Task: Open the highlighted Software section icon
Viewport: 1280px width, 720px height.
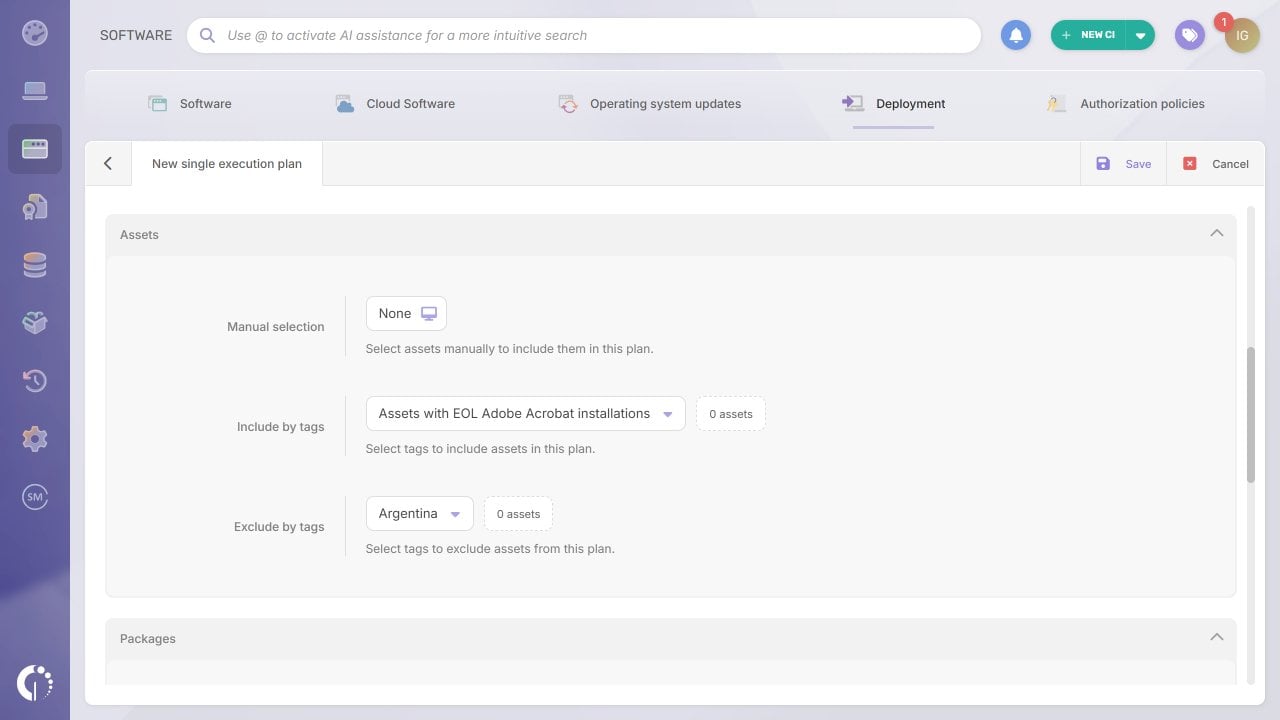Action: (x=35, y=148)
